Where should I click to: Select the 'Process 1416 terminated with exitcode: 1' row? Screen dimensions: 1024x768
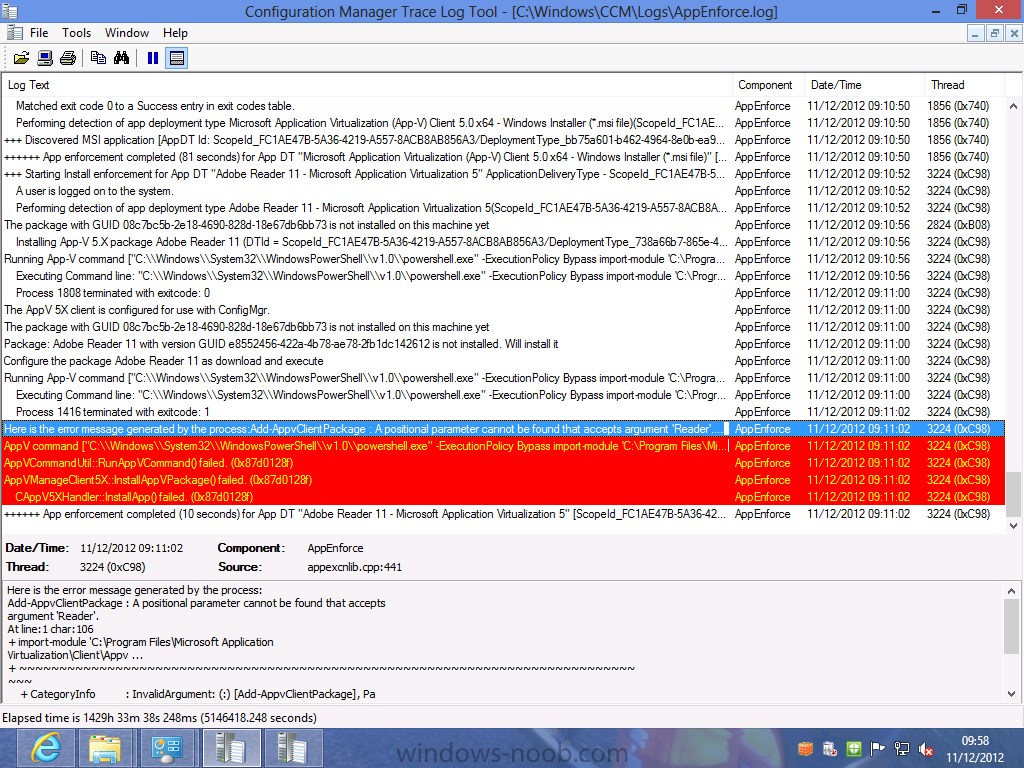(503, 411)
